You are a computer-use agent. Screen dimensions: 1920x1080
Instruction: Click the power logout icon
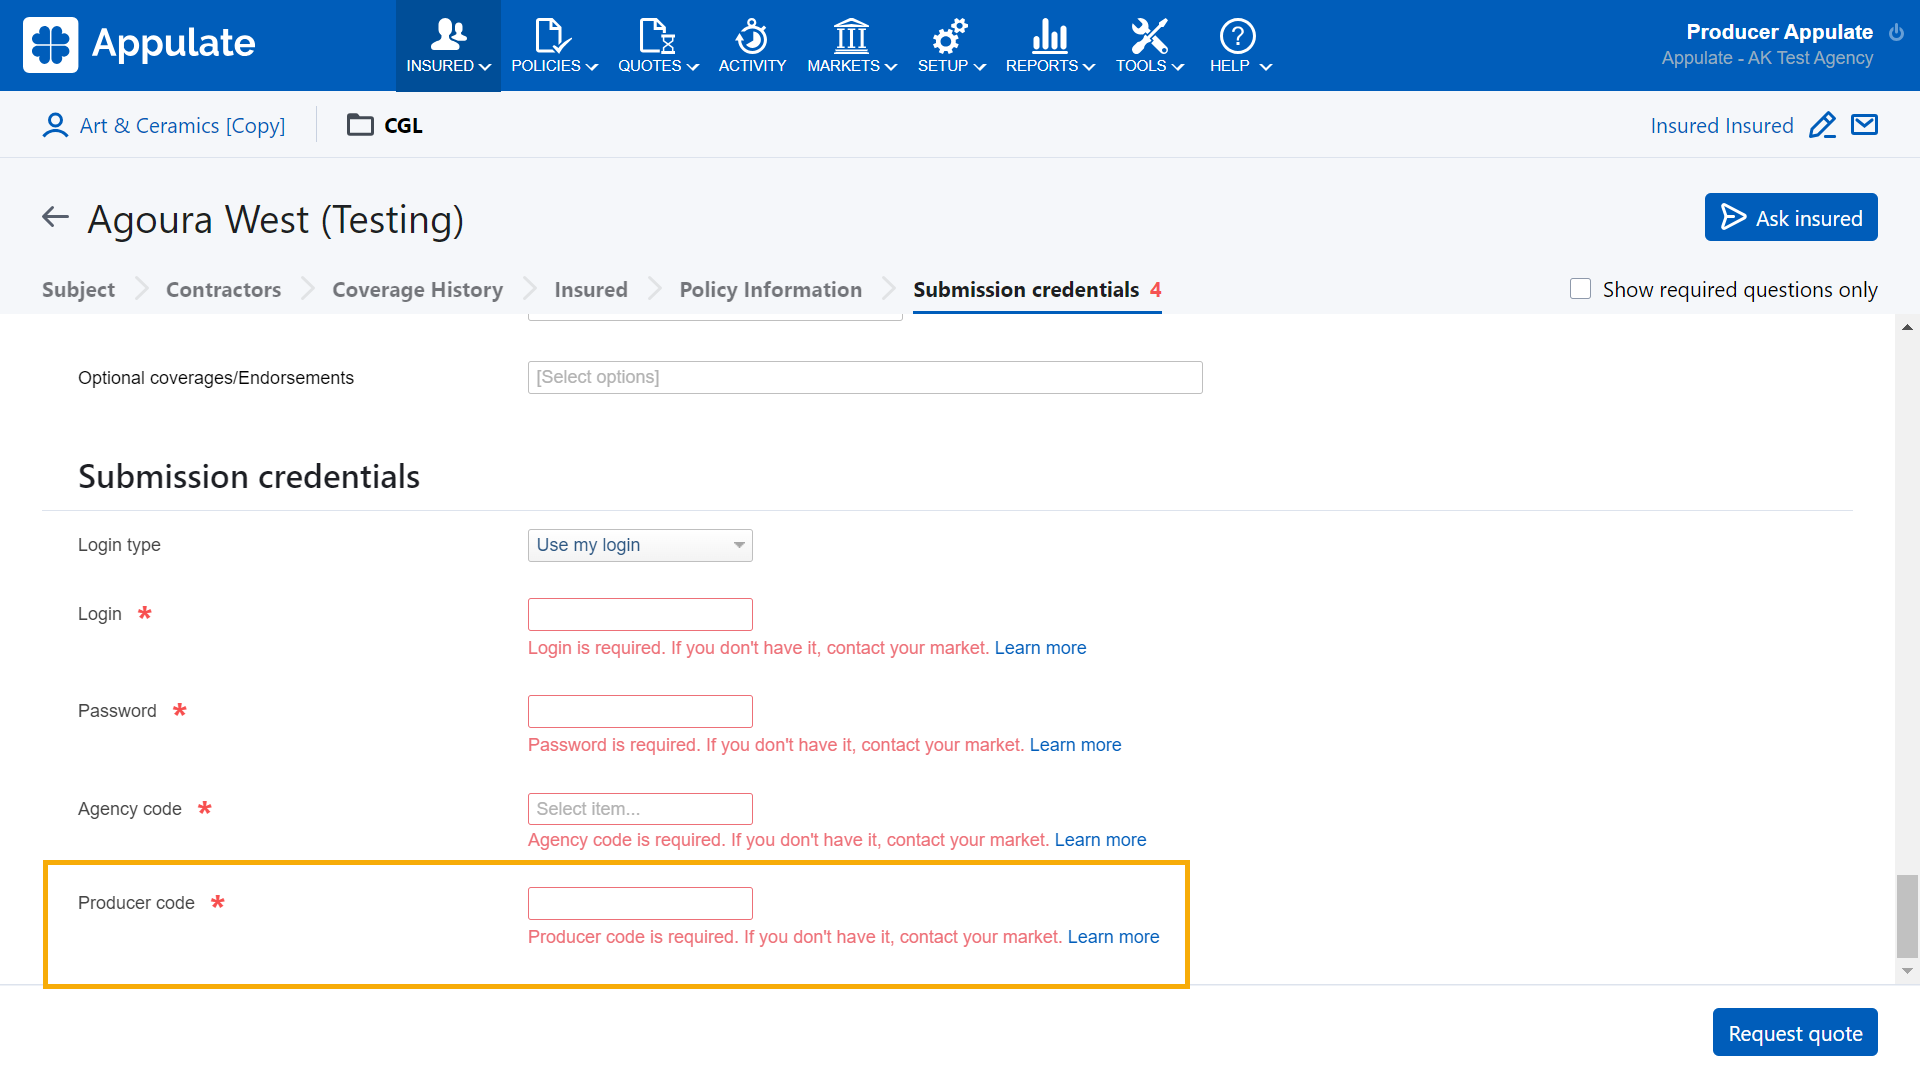click(1896, 32)
